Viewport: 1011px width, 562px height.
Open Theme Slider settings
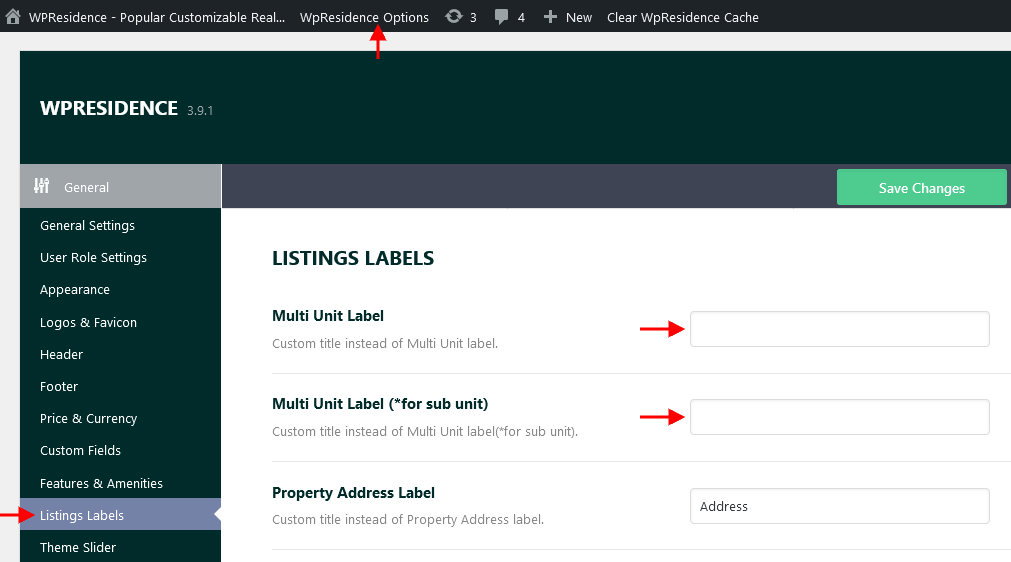[78, 547]
